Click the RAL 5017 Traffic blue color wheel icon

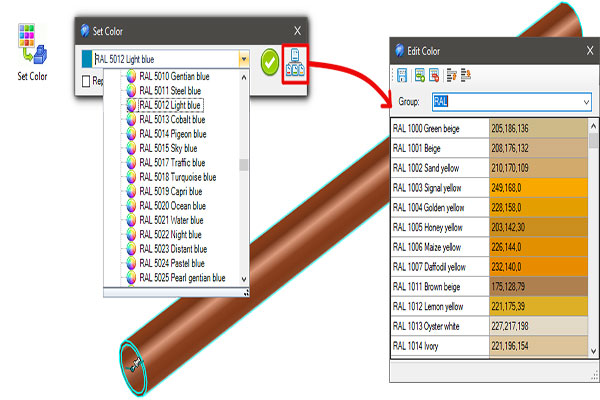pyautogui.click(x=131, y=162)
